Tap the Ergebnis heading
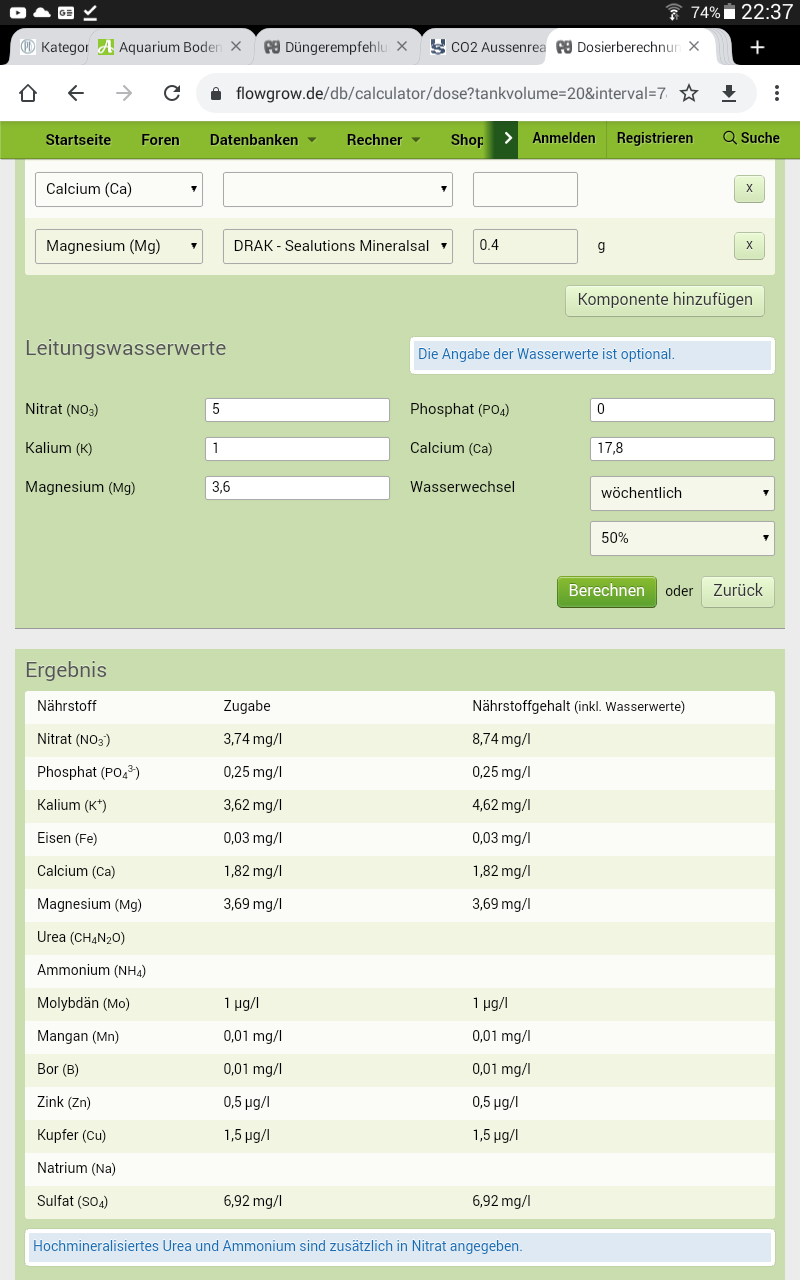The width and height of the screenshot is (800, 1280). (66, 670)
